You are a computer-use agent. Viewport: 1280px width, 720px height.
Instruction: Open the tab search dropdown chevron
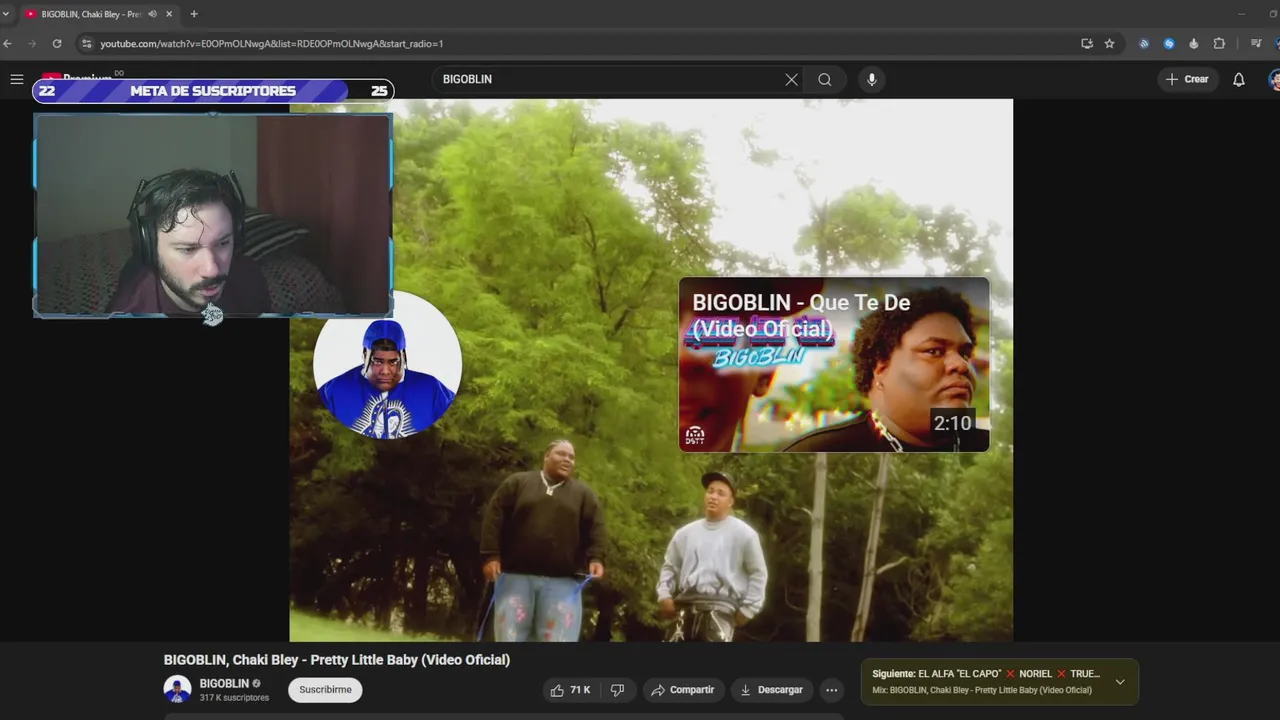coord(6,14)
